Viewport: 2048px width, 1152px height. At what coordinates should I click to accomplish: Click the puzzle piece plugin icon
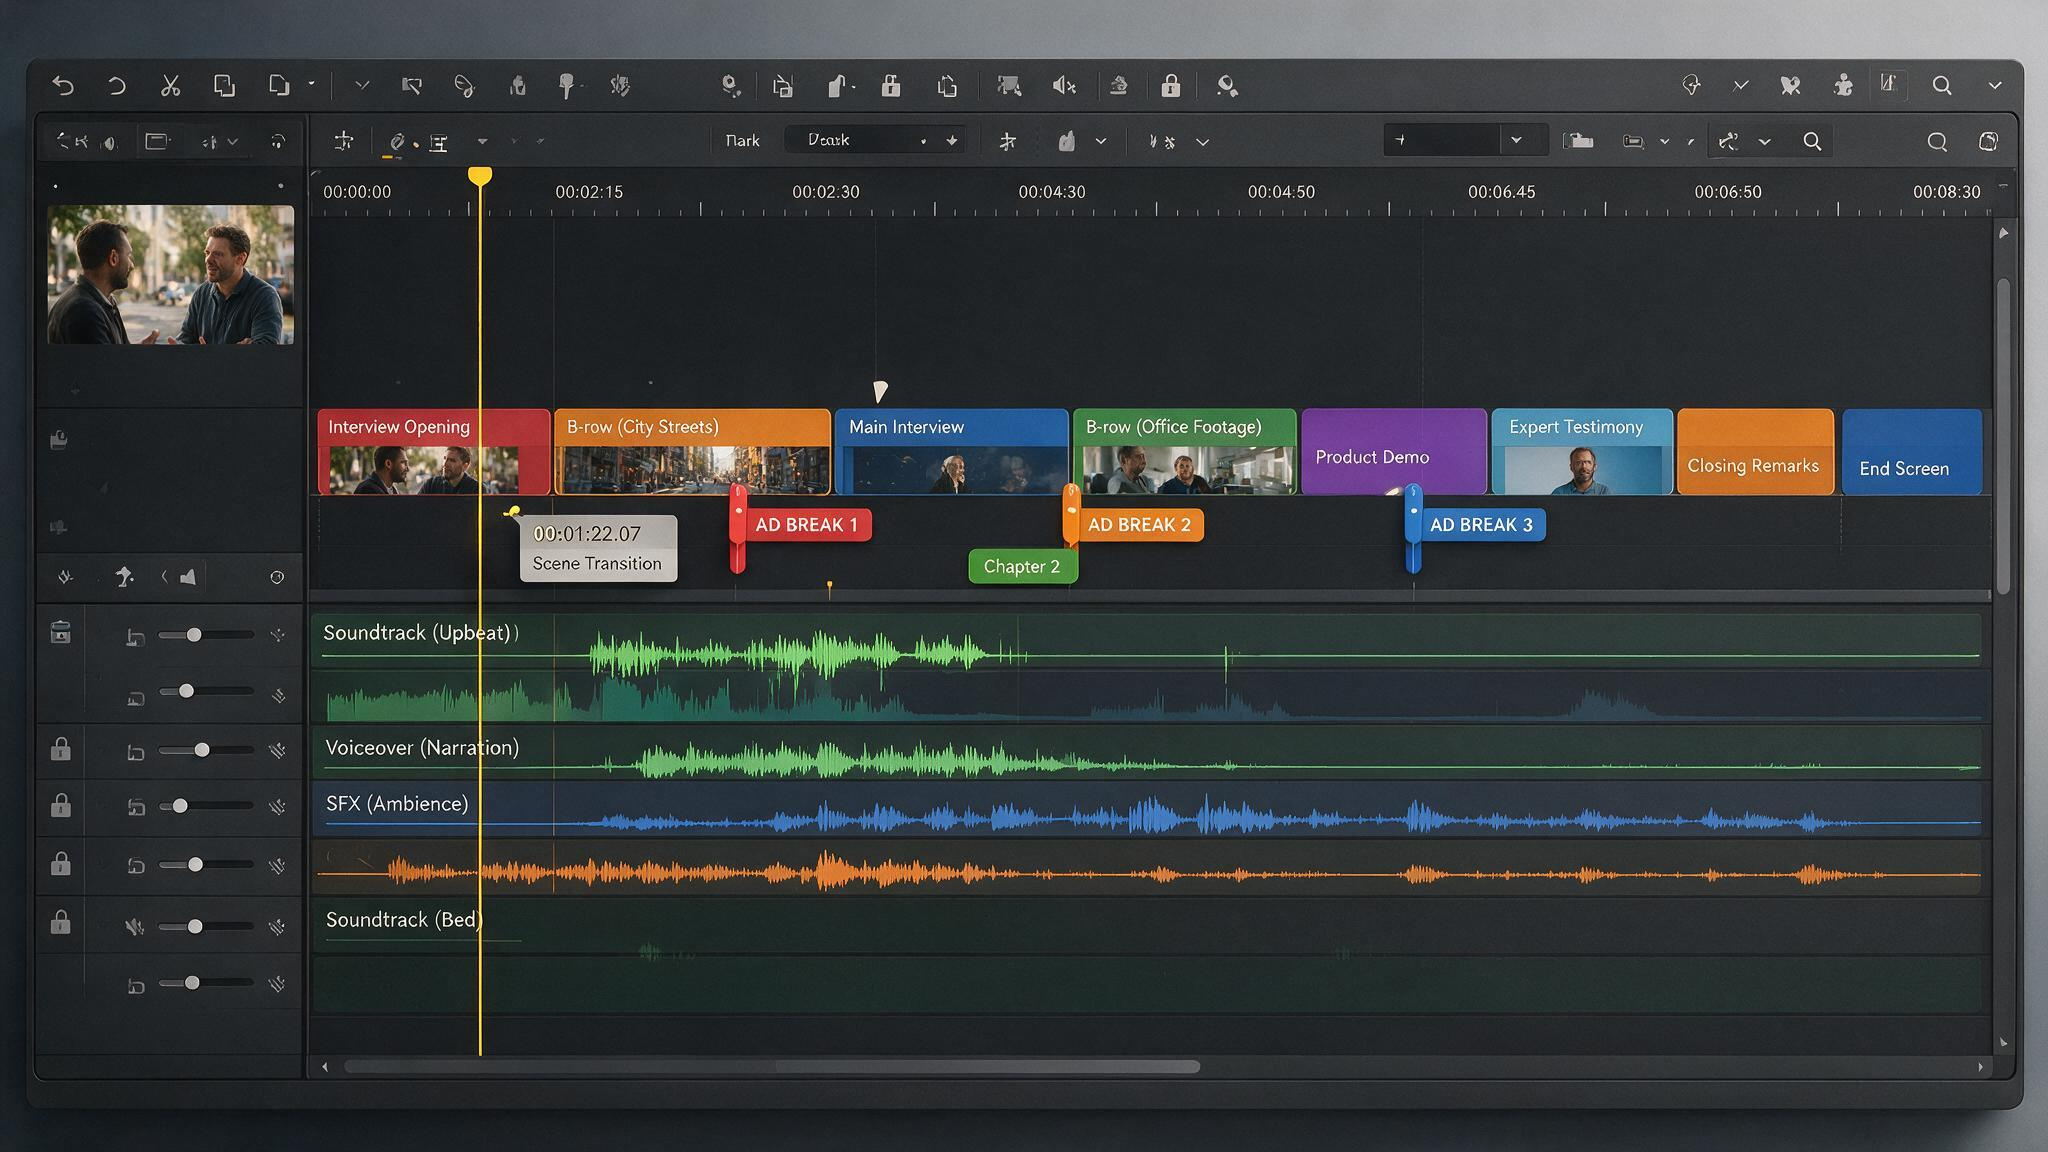1843,86
